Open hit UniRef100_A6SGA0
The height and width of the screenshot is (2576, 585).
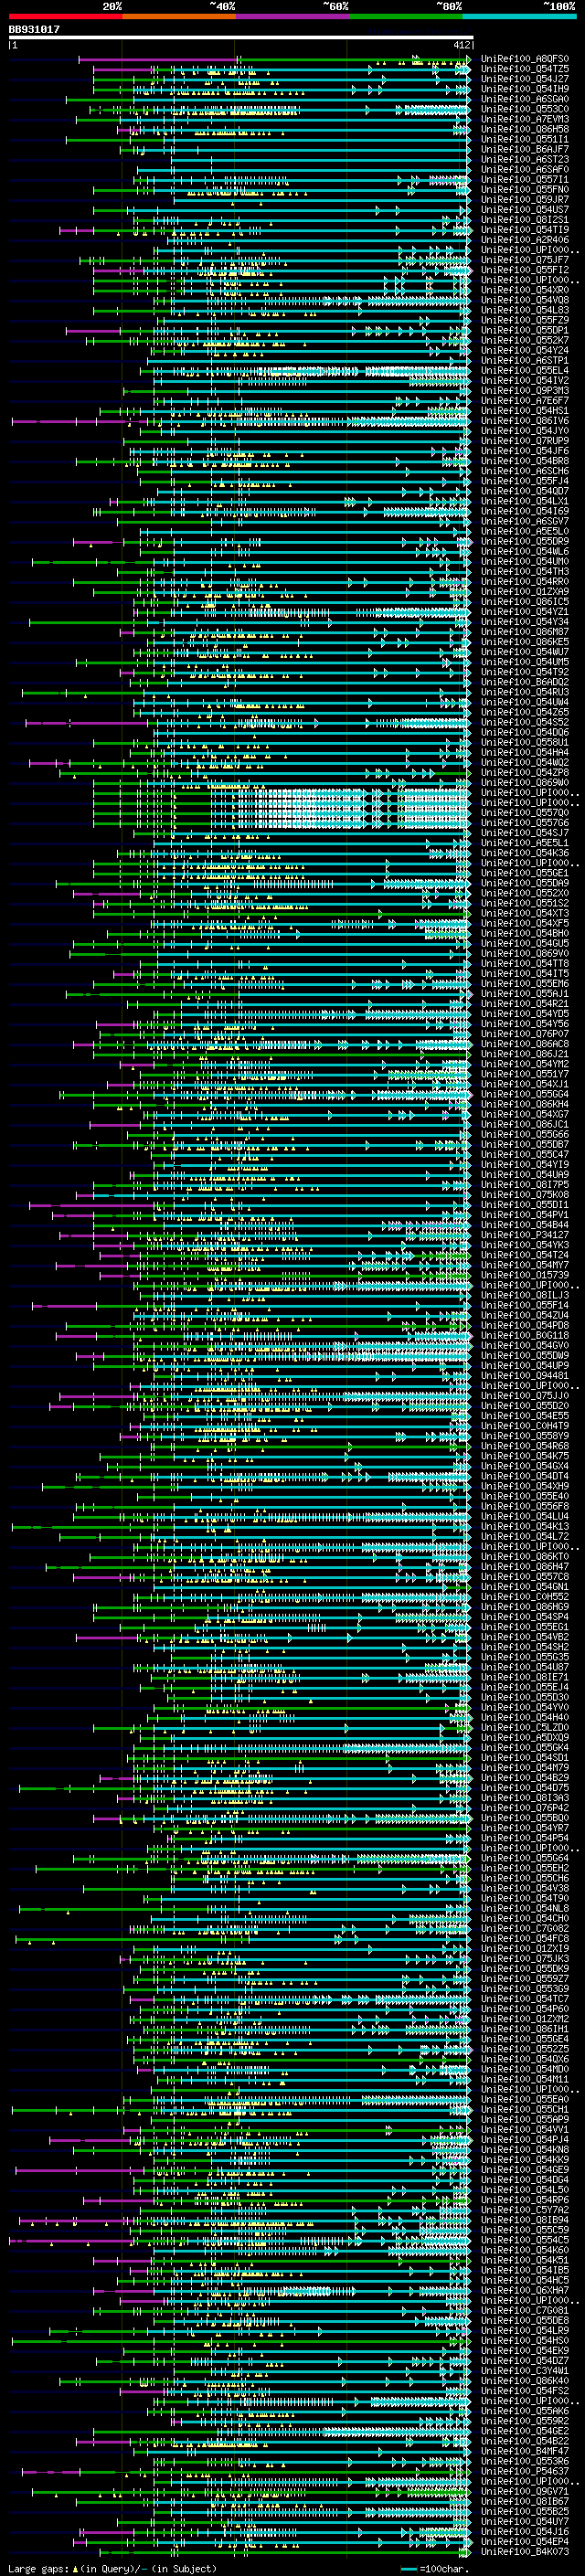tap(525, 99)
